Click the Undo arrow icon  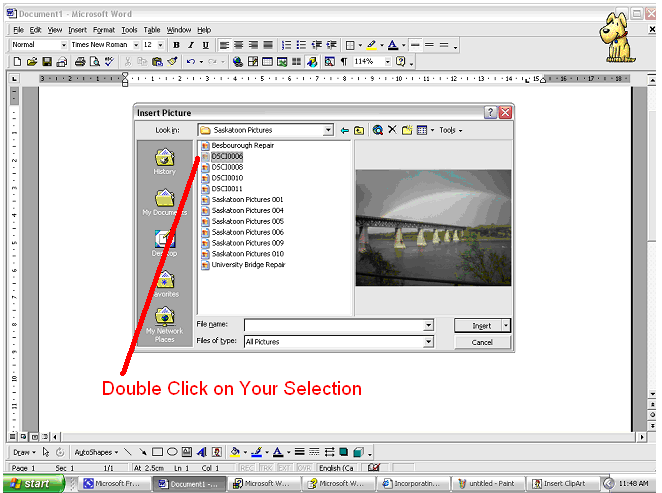coord(191,62)
